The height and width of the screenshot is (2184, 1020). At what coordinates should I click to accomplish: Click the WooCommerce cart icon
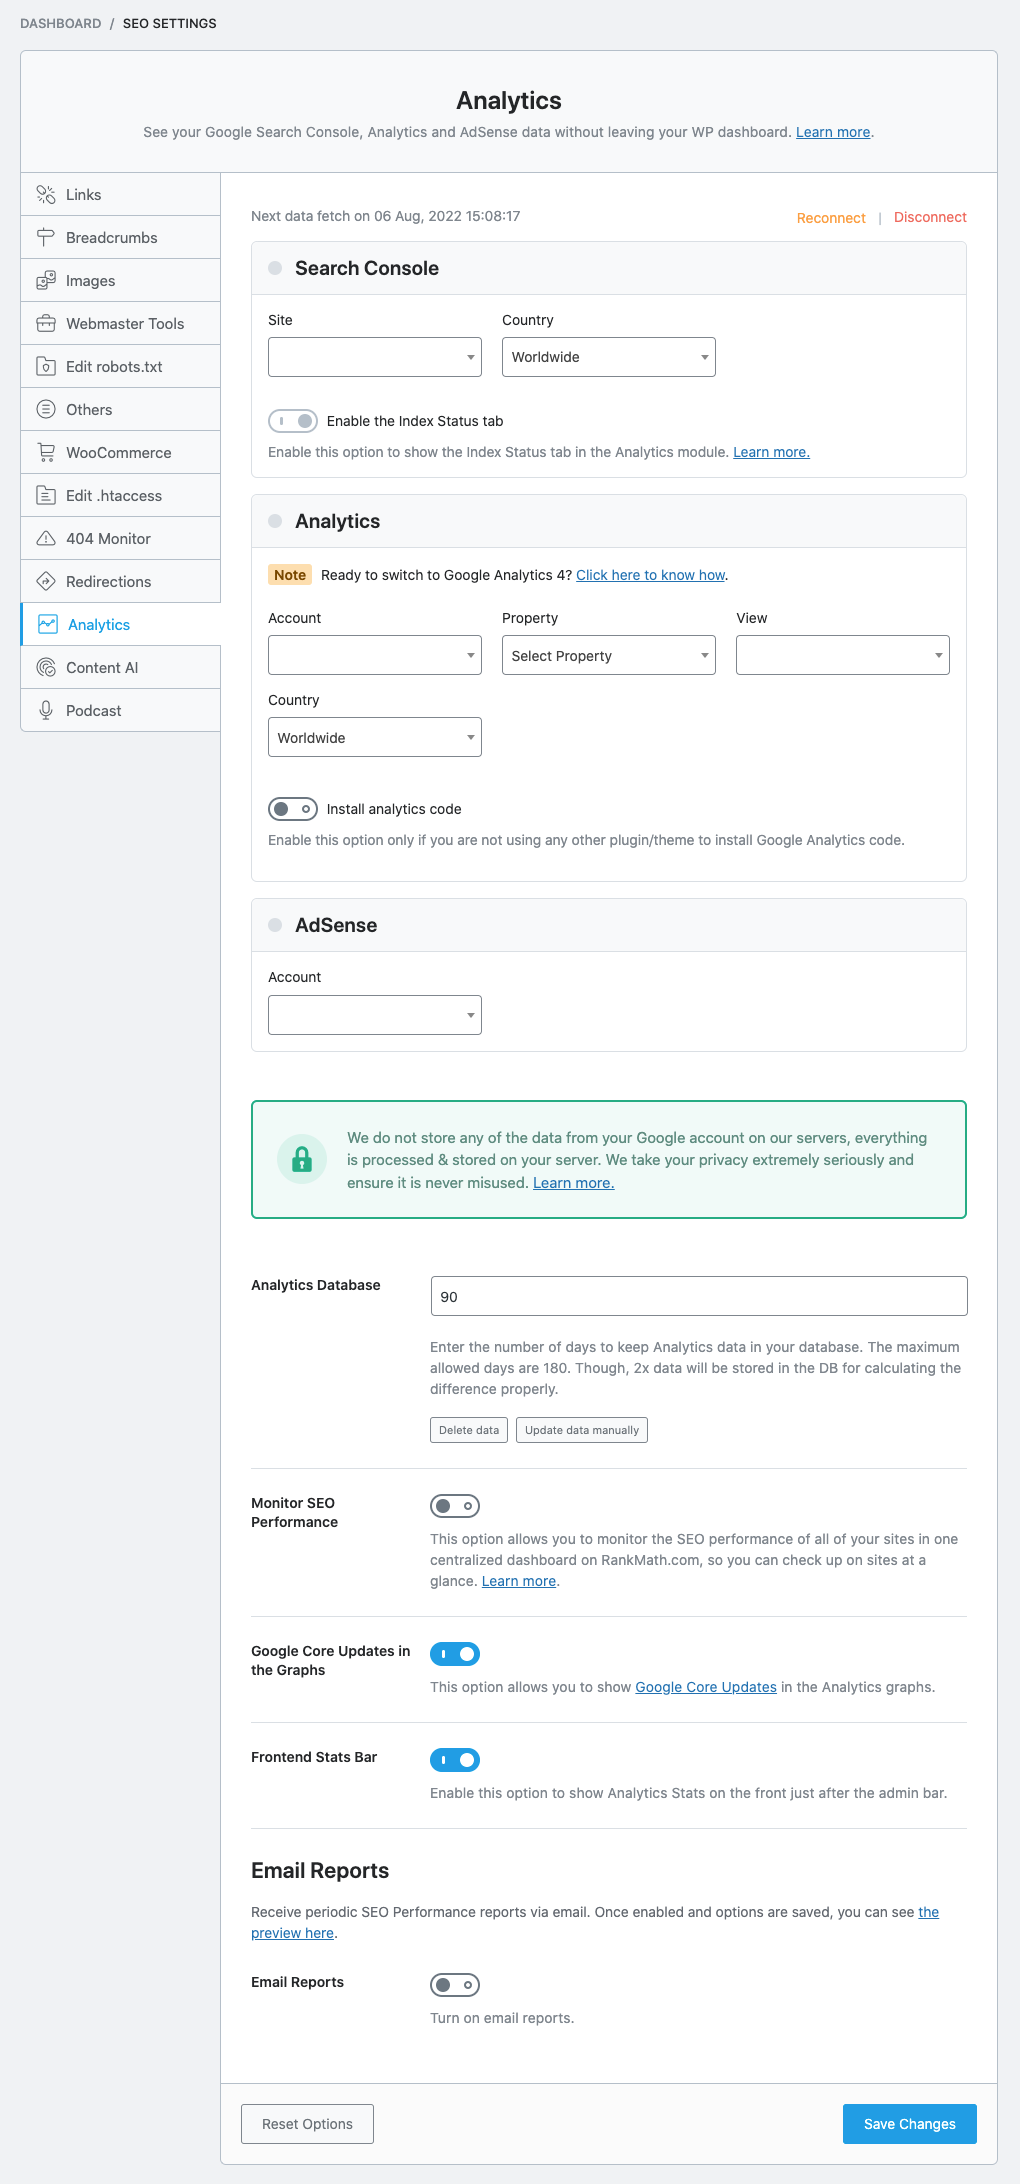tap(46, 453)
